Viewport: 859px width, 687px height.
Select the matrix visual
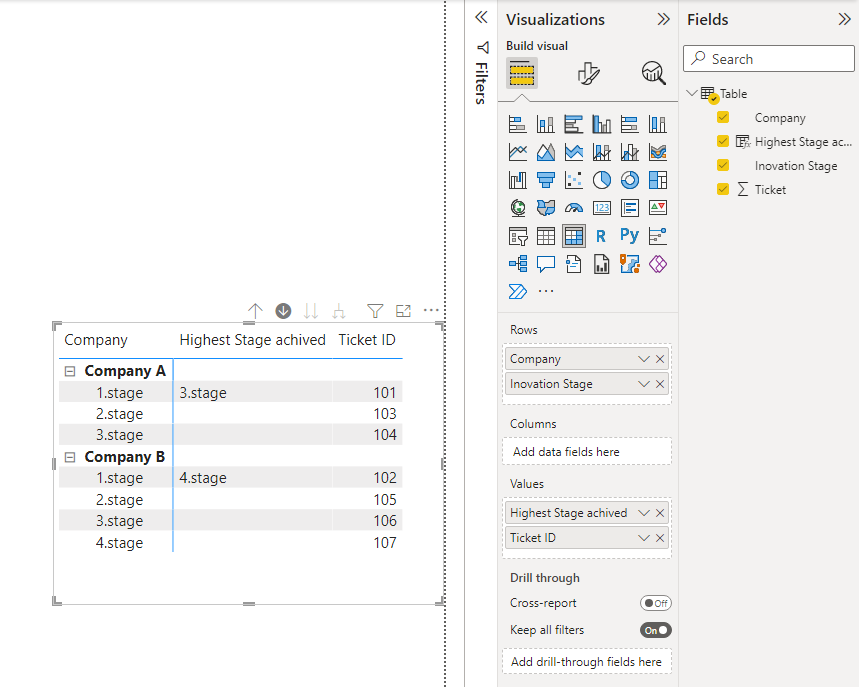click(x=574, y=236)
